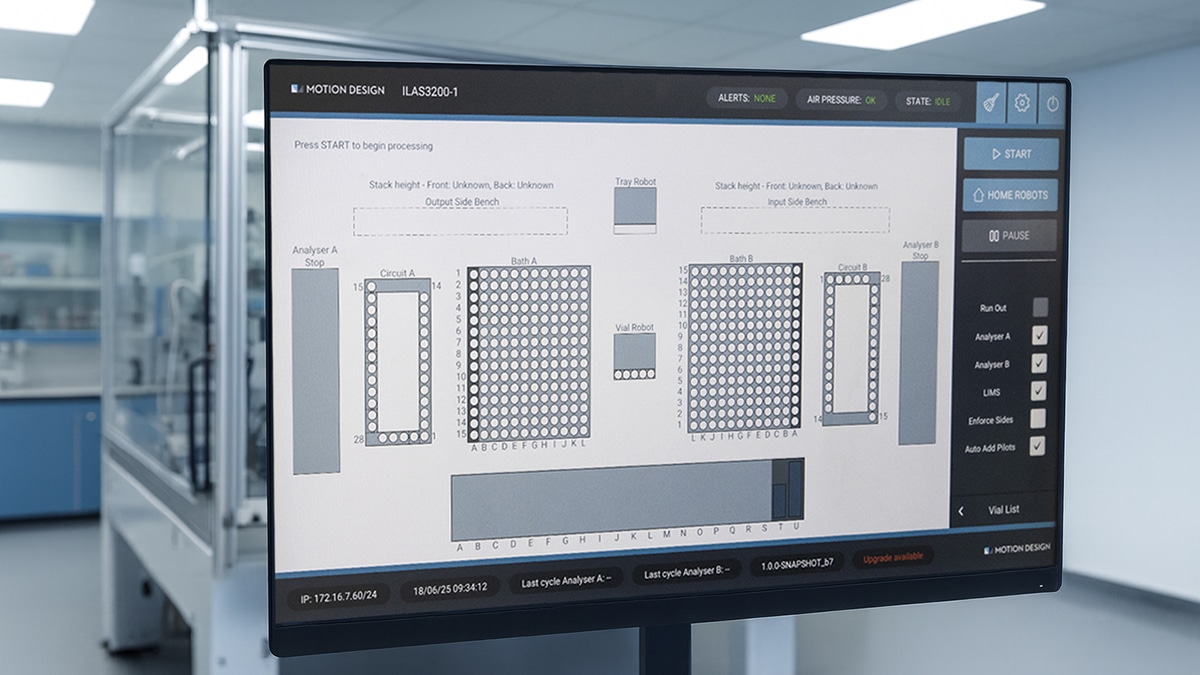
Task: Click the broom cleaning icon
Action: coord(991,102)
